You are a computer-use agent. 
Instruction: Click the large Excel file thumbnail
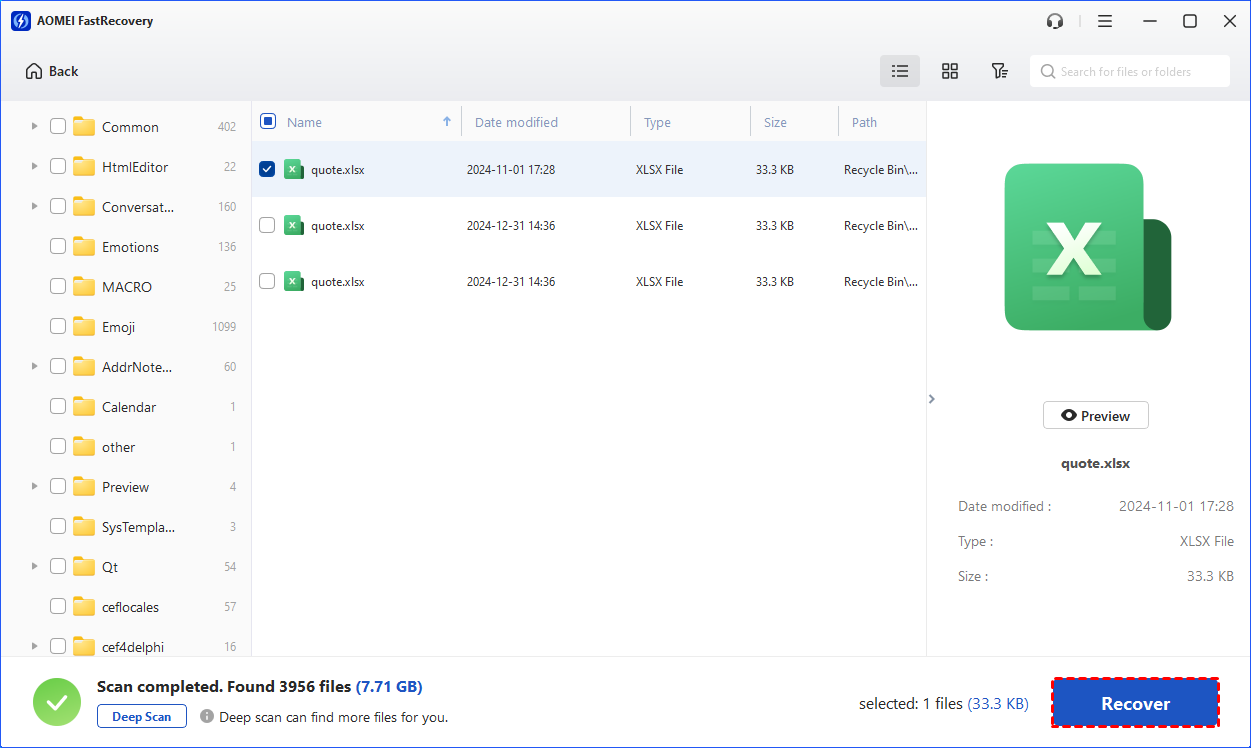[1087, 247]
